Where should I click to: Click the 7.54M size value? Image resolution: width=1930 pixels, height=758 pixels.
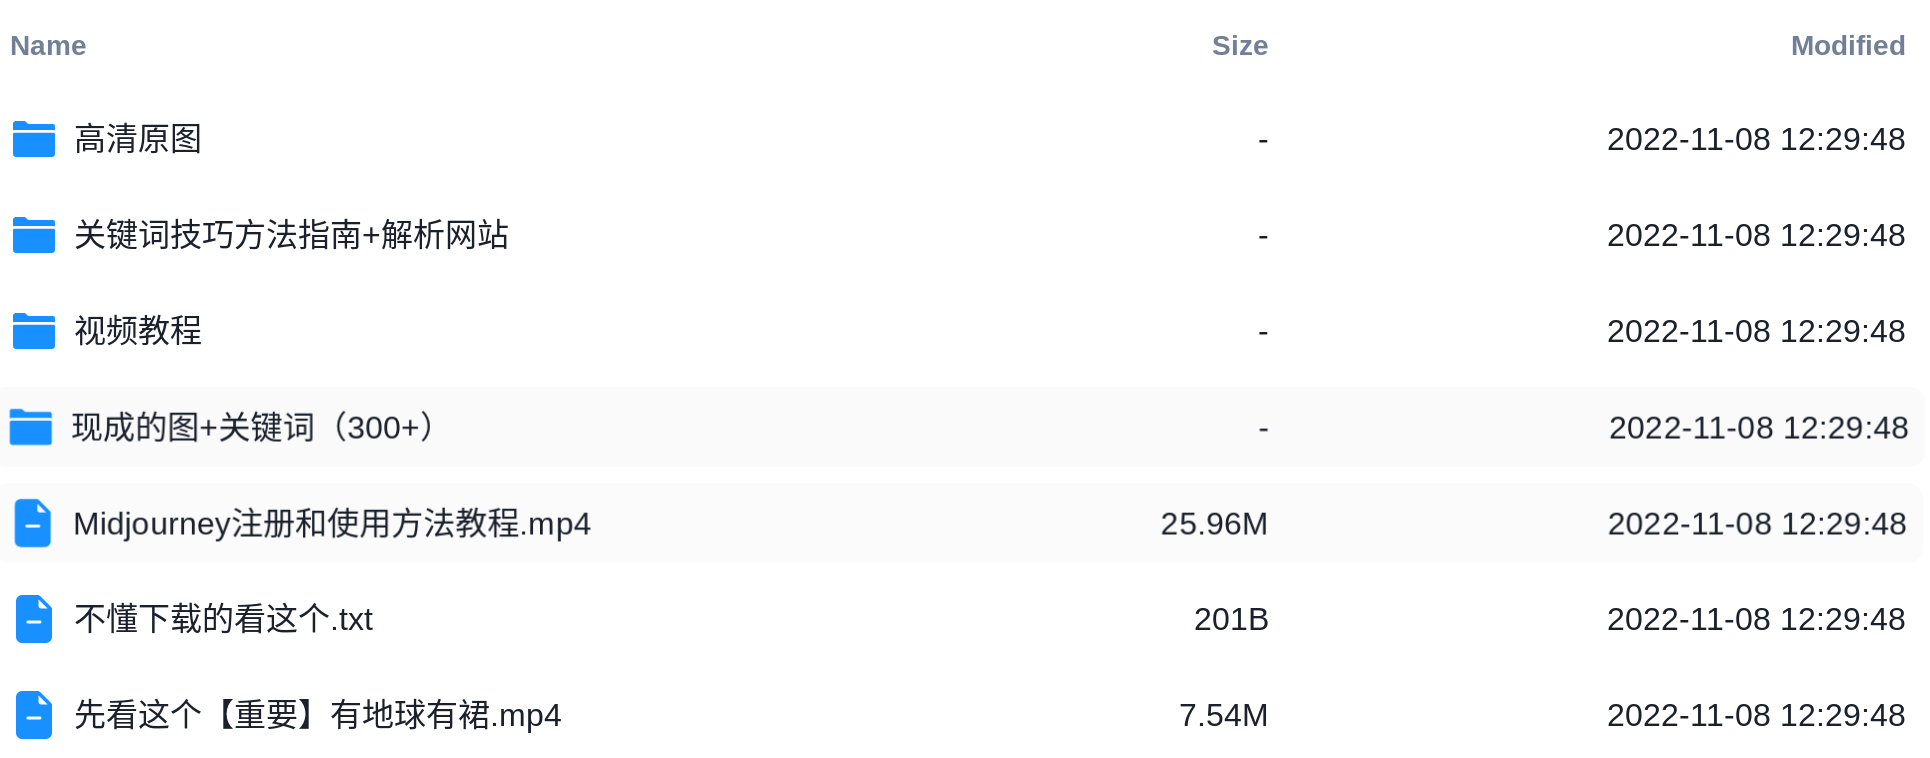[1223, 715]
